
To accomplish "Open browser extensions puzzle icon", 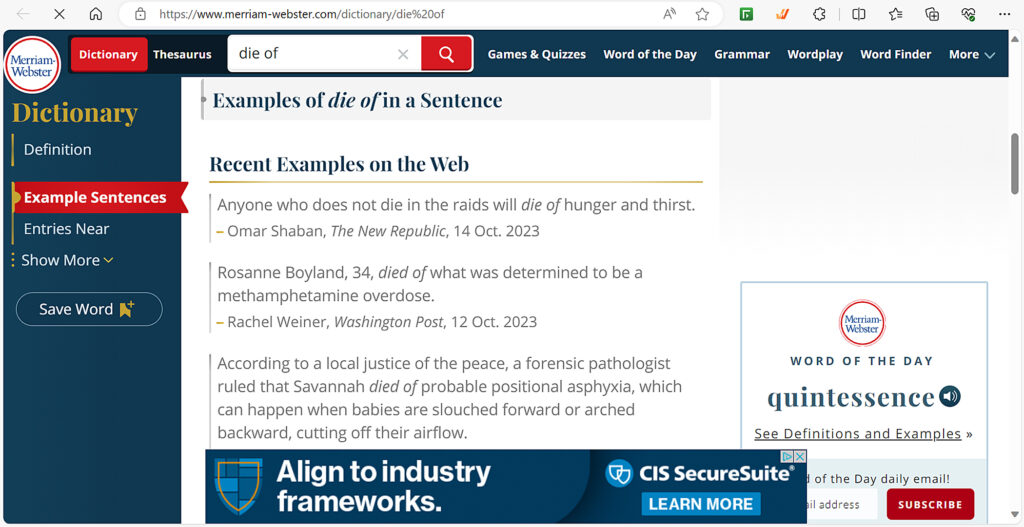I will [x=819, y=14].
